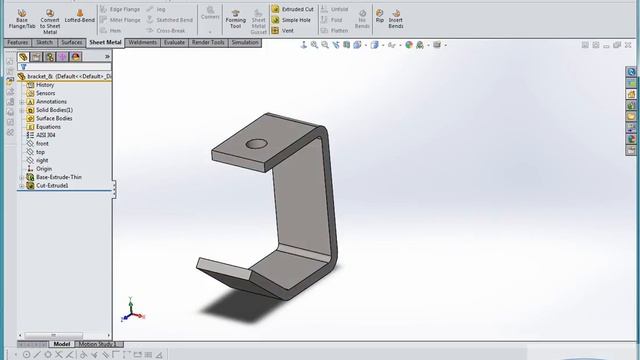
Task: Open the FeatureManager design tree tab
Action: (23, 57)
